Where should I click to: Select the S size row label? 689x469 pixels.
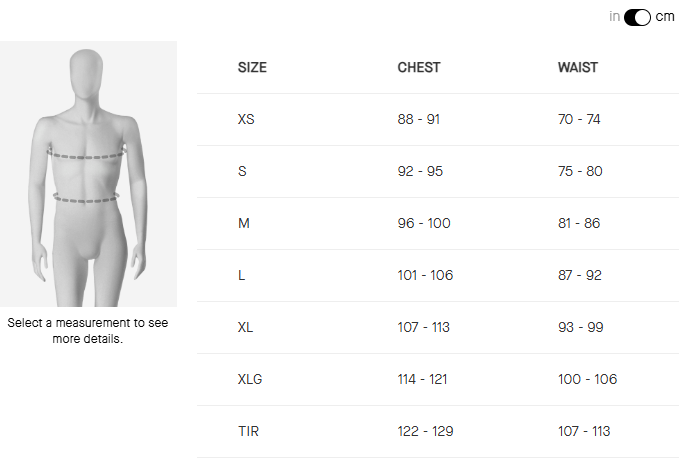click(x=242, y=171)
